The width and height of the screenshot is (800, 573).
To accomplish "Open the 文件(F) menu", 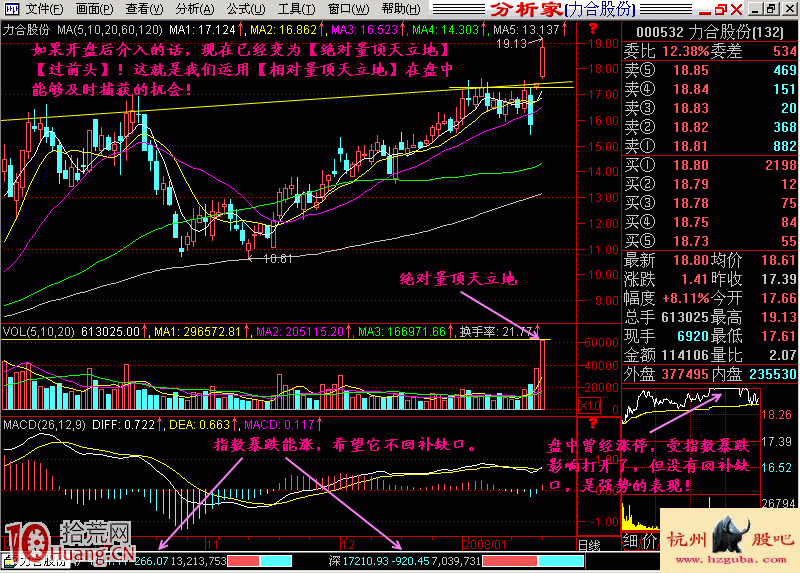I will click(44, 9).
